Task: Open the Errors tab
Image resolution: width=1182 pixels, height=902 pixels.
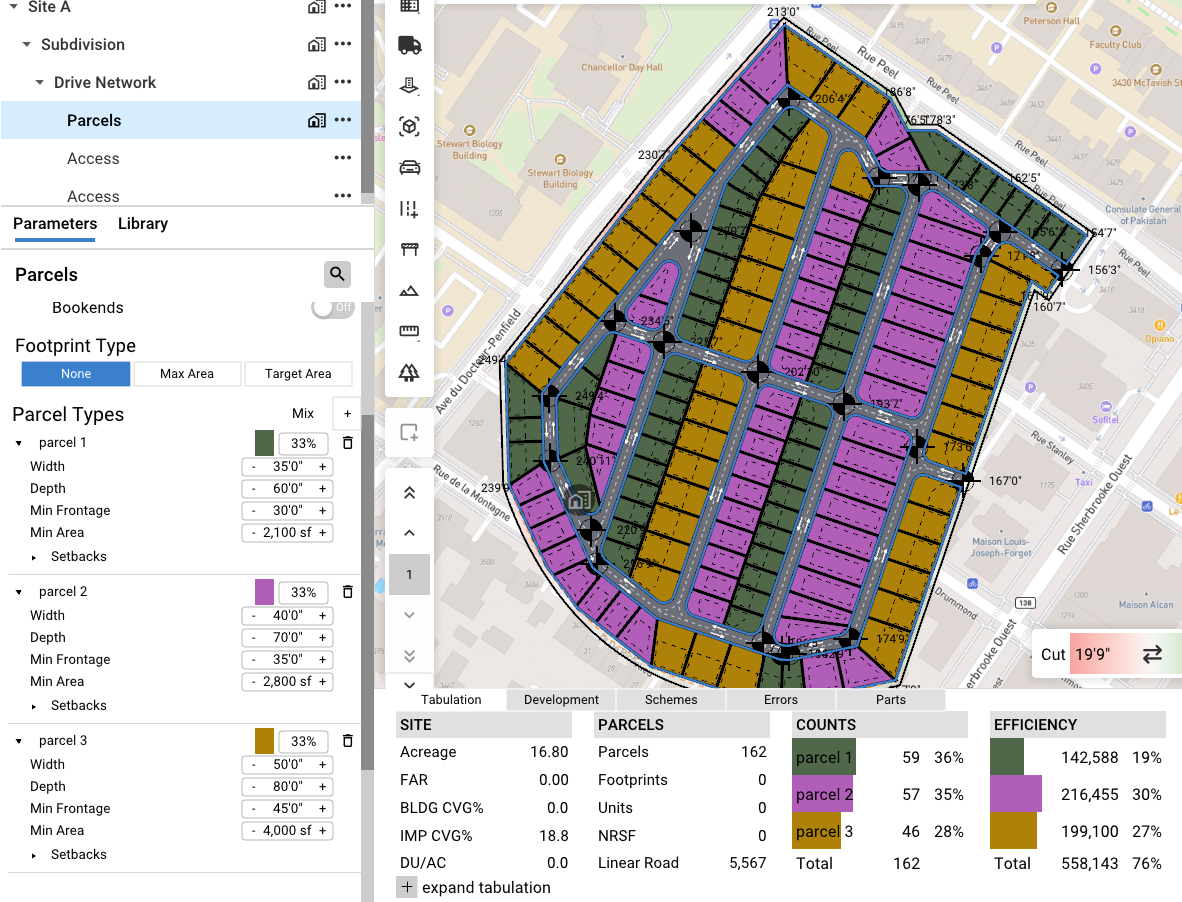Action: [x=780, y=699]
